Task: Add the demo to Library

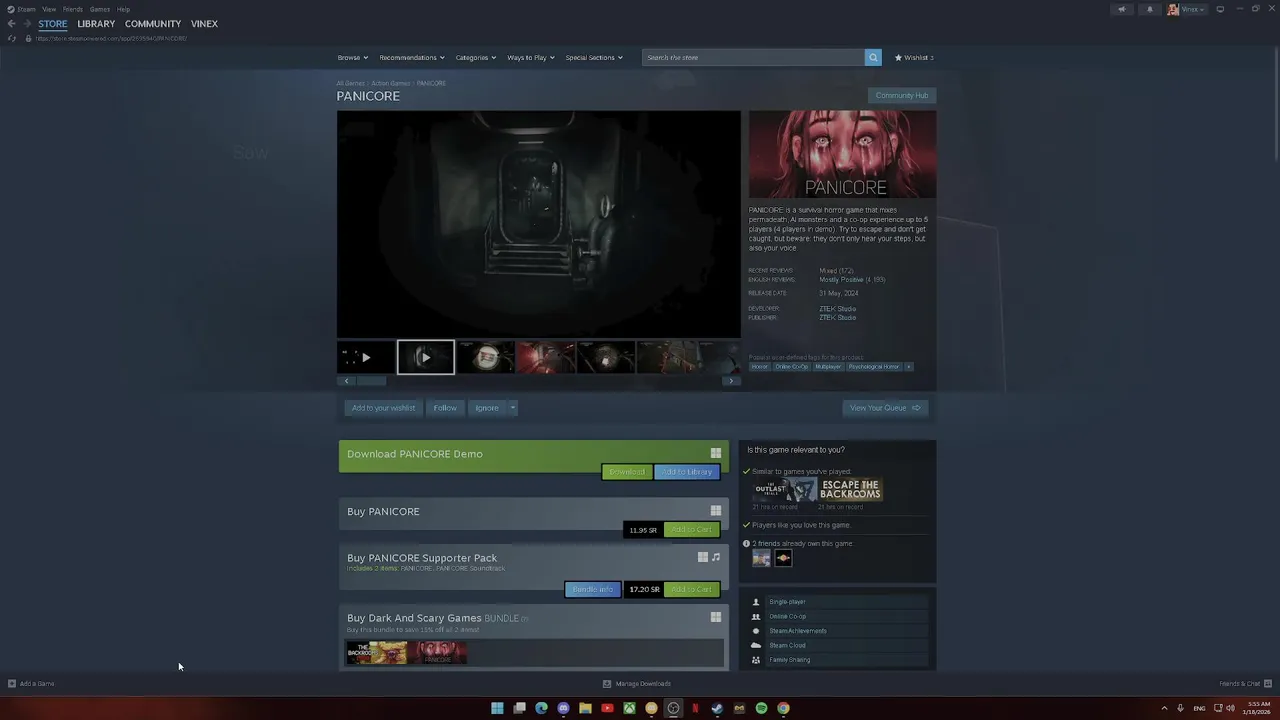Action: (687, 472)
